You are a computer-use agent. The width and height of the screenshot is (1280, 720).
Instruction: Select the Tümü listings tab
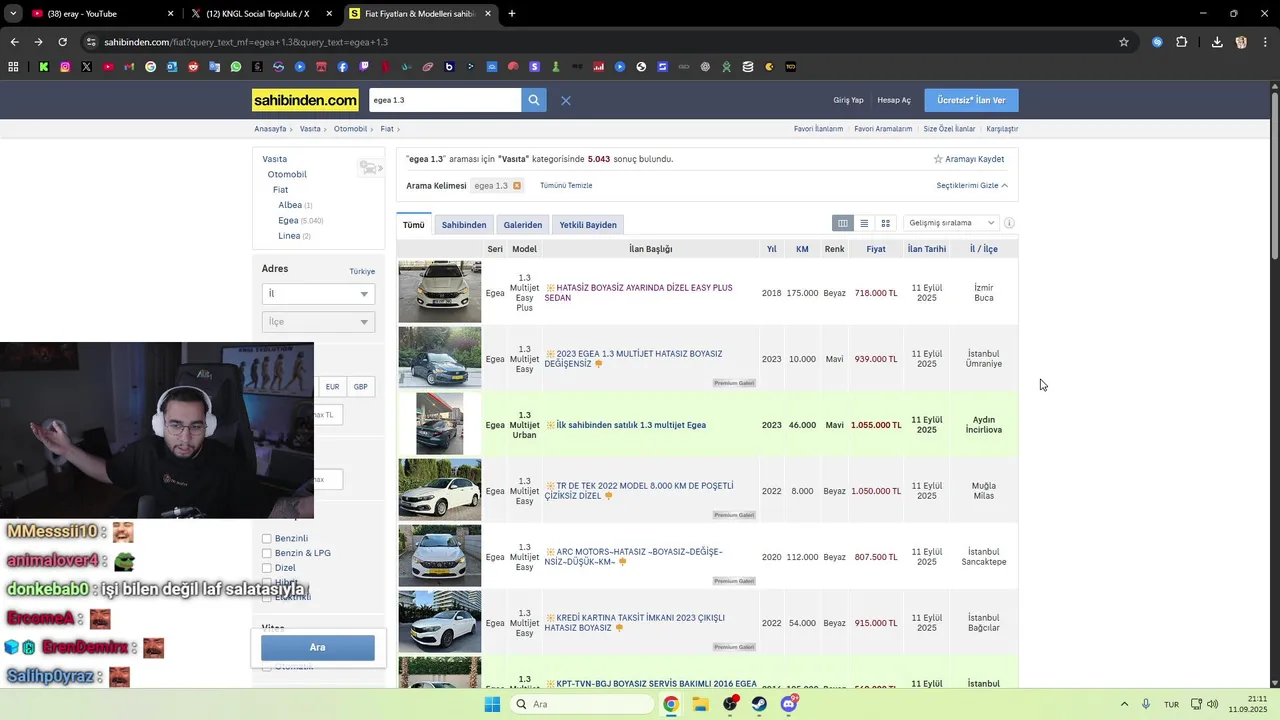(x=414, y=225)
